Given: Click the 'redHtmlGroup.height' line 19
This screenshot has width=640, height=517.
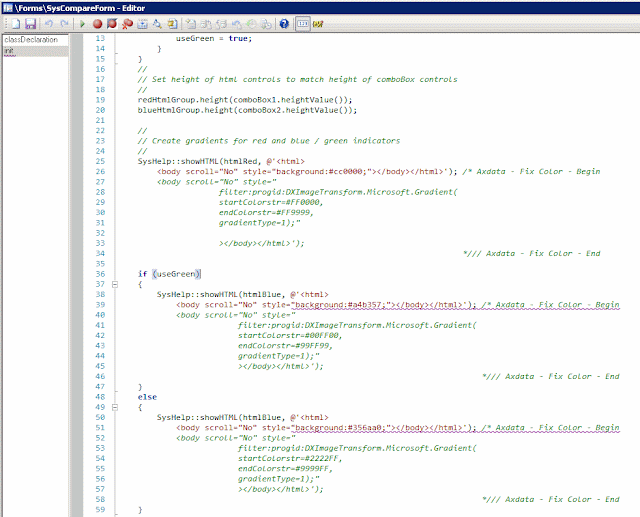Looking at the screenshot, I should tap(245, 100).
